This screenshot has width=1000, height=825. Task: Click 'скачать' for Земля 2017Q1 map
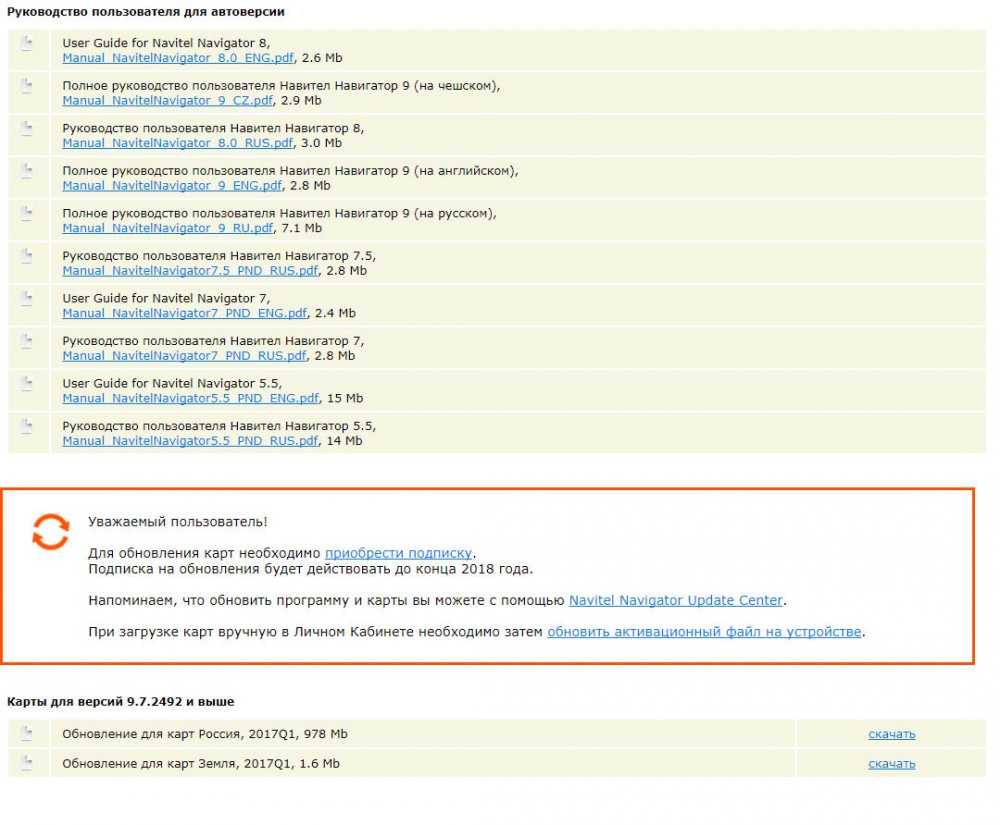[891, 764]
